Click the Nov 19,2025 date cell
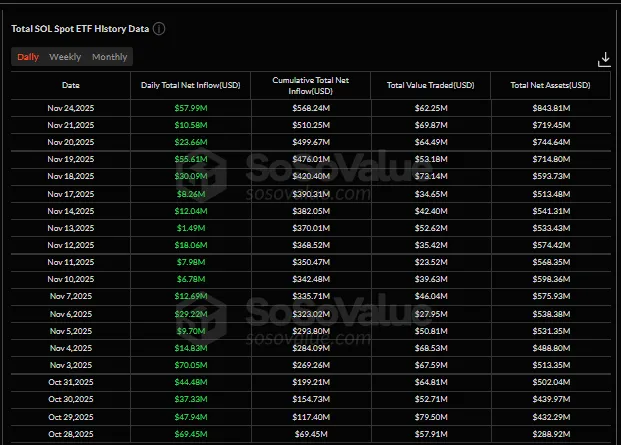This screenshot has width=621, height=445. pos(71,159)
